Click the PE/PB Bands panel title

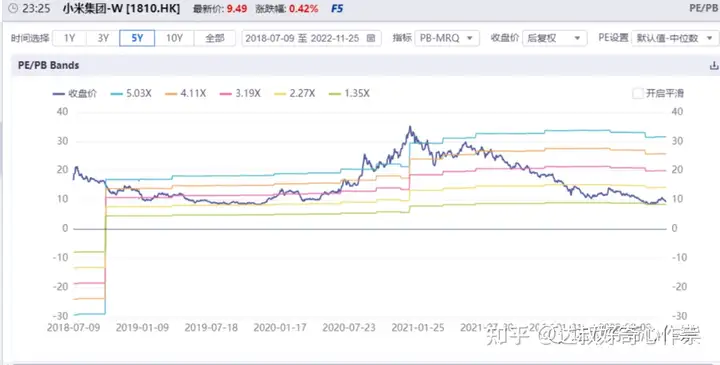coord(48,65)
